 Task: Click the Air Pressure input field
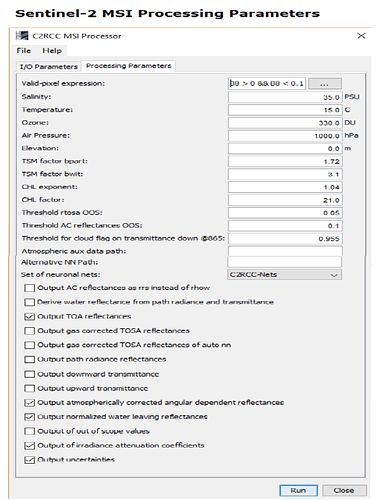point(285,136)
